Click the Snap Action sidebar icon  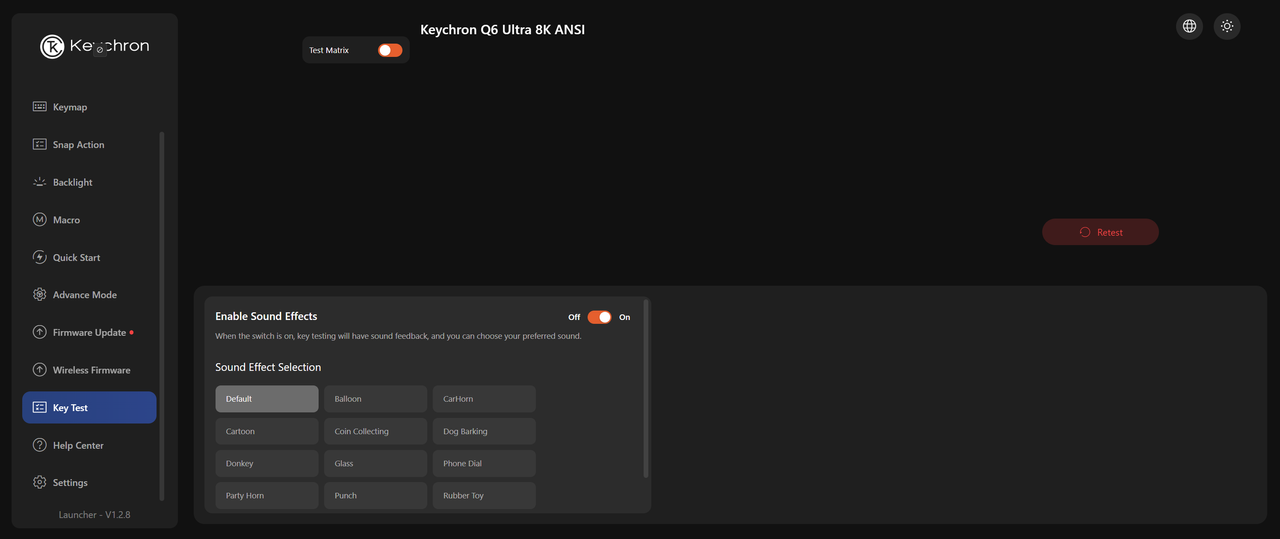40,144
